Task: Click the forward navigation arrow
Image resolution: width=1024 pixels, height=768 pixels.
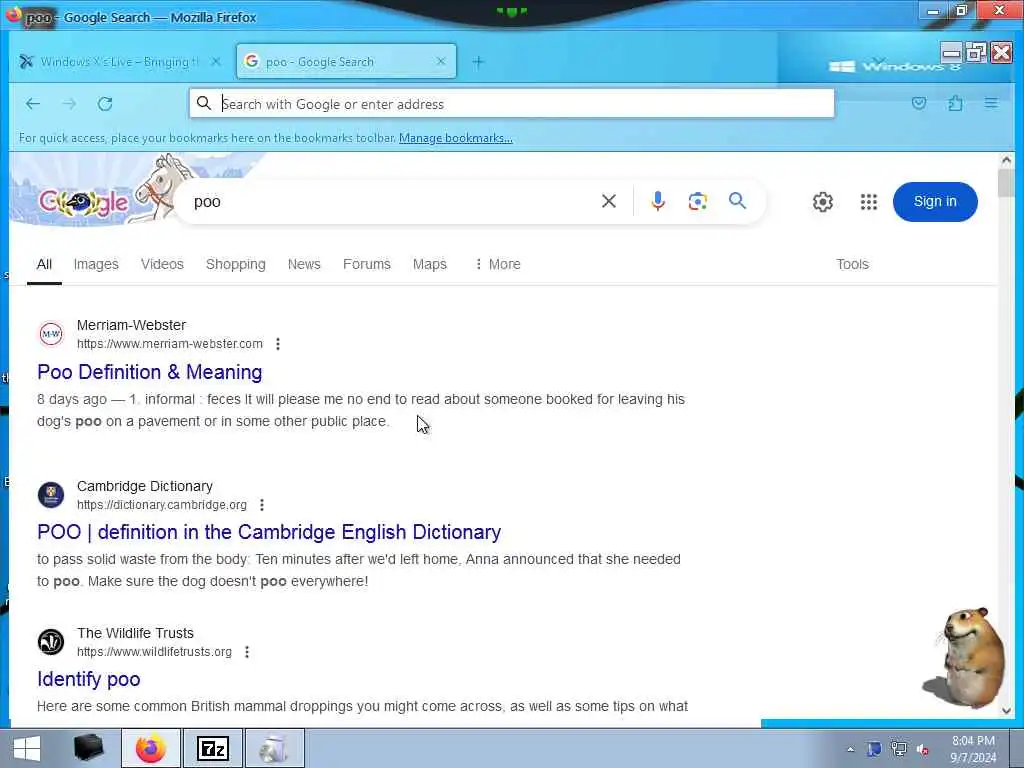Action: tap(69, 103)
